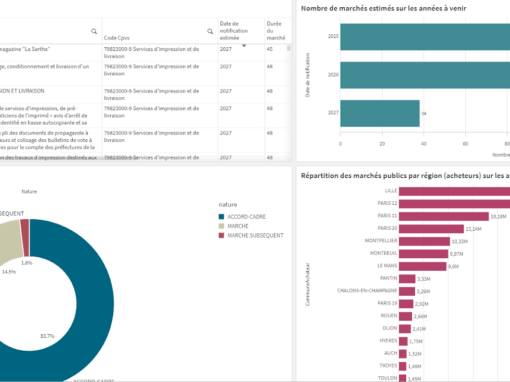Click the CHALONS-EN-CHAMPAGNE axis label
This screenshot has height=382, width=510.
367,291
